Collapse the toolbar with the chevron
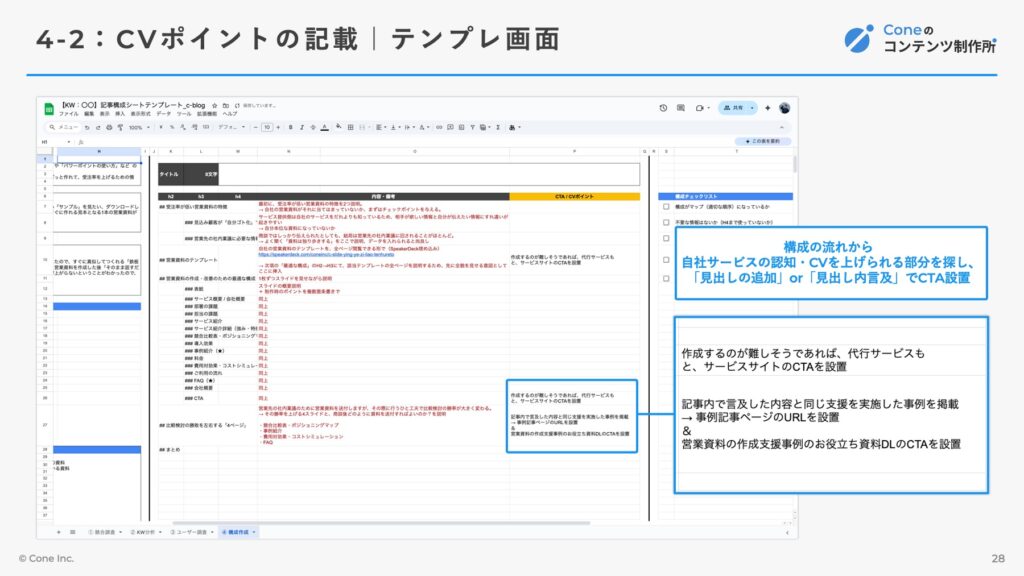This screenshot has width=1024, height=576. tap(782, 127)
